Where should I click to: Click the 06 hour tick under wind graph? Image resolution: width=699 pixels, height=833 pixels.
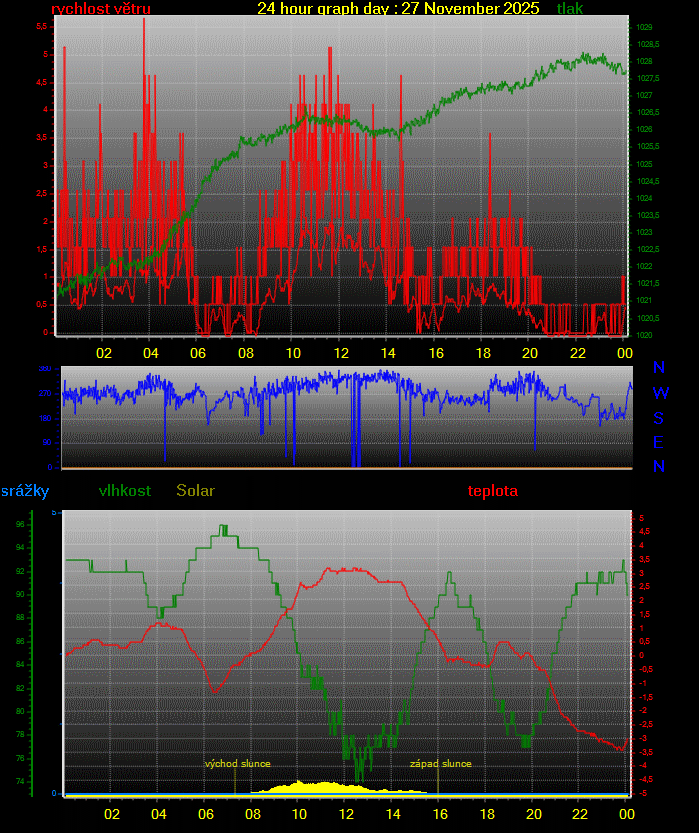point(197,353)
